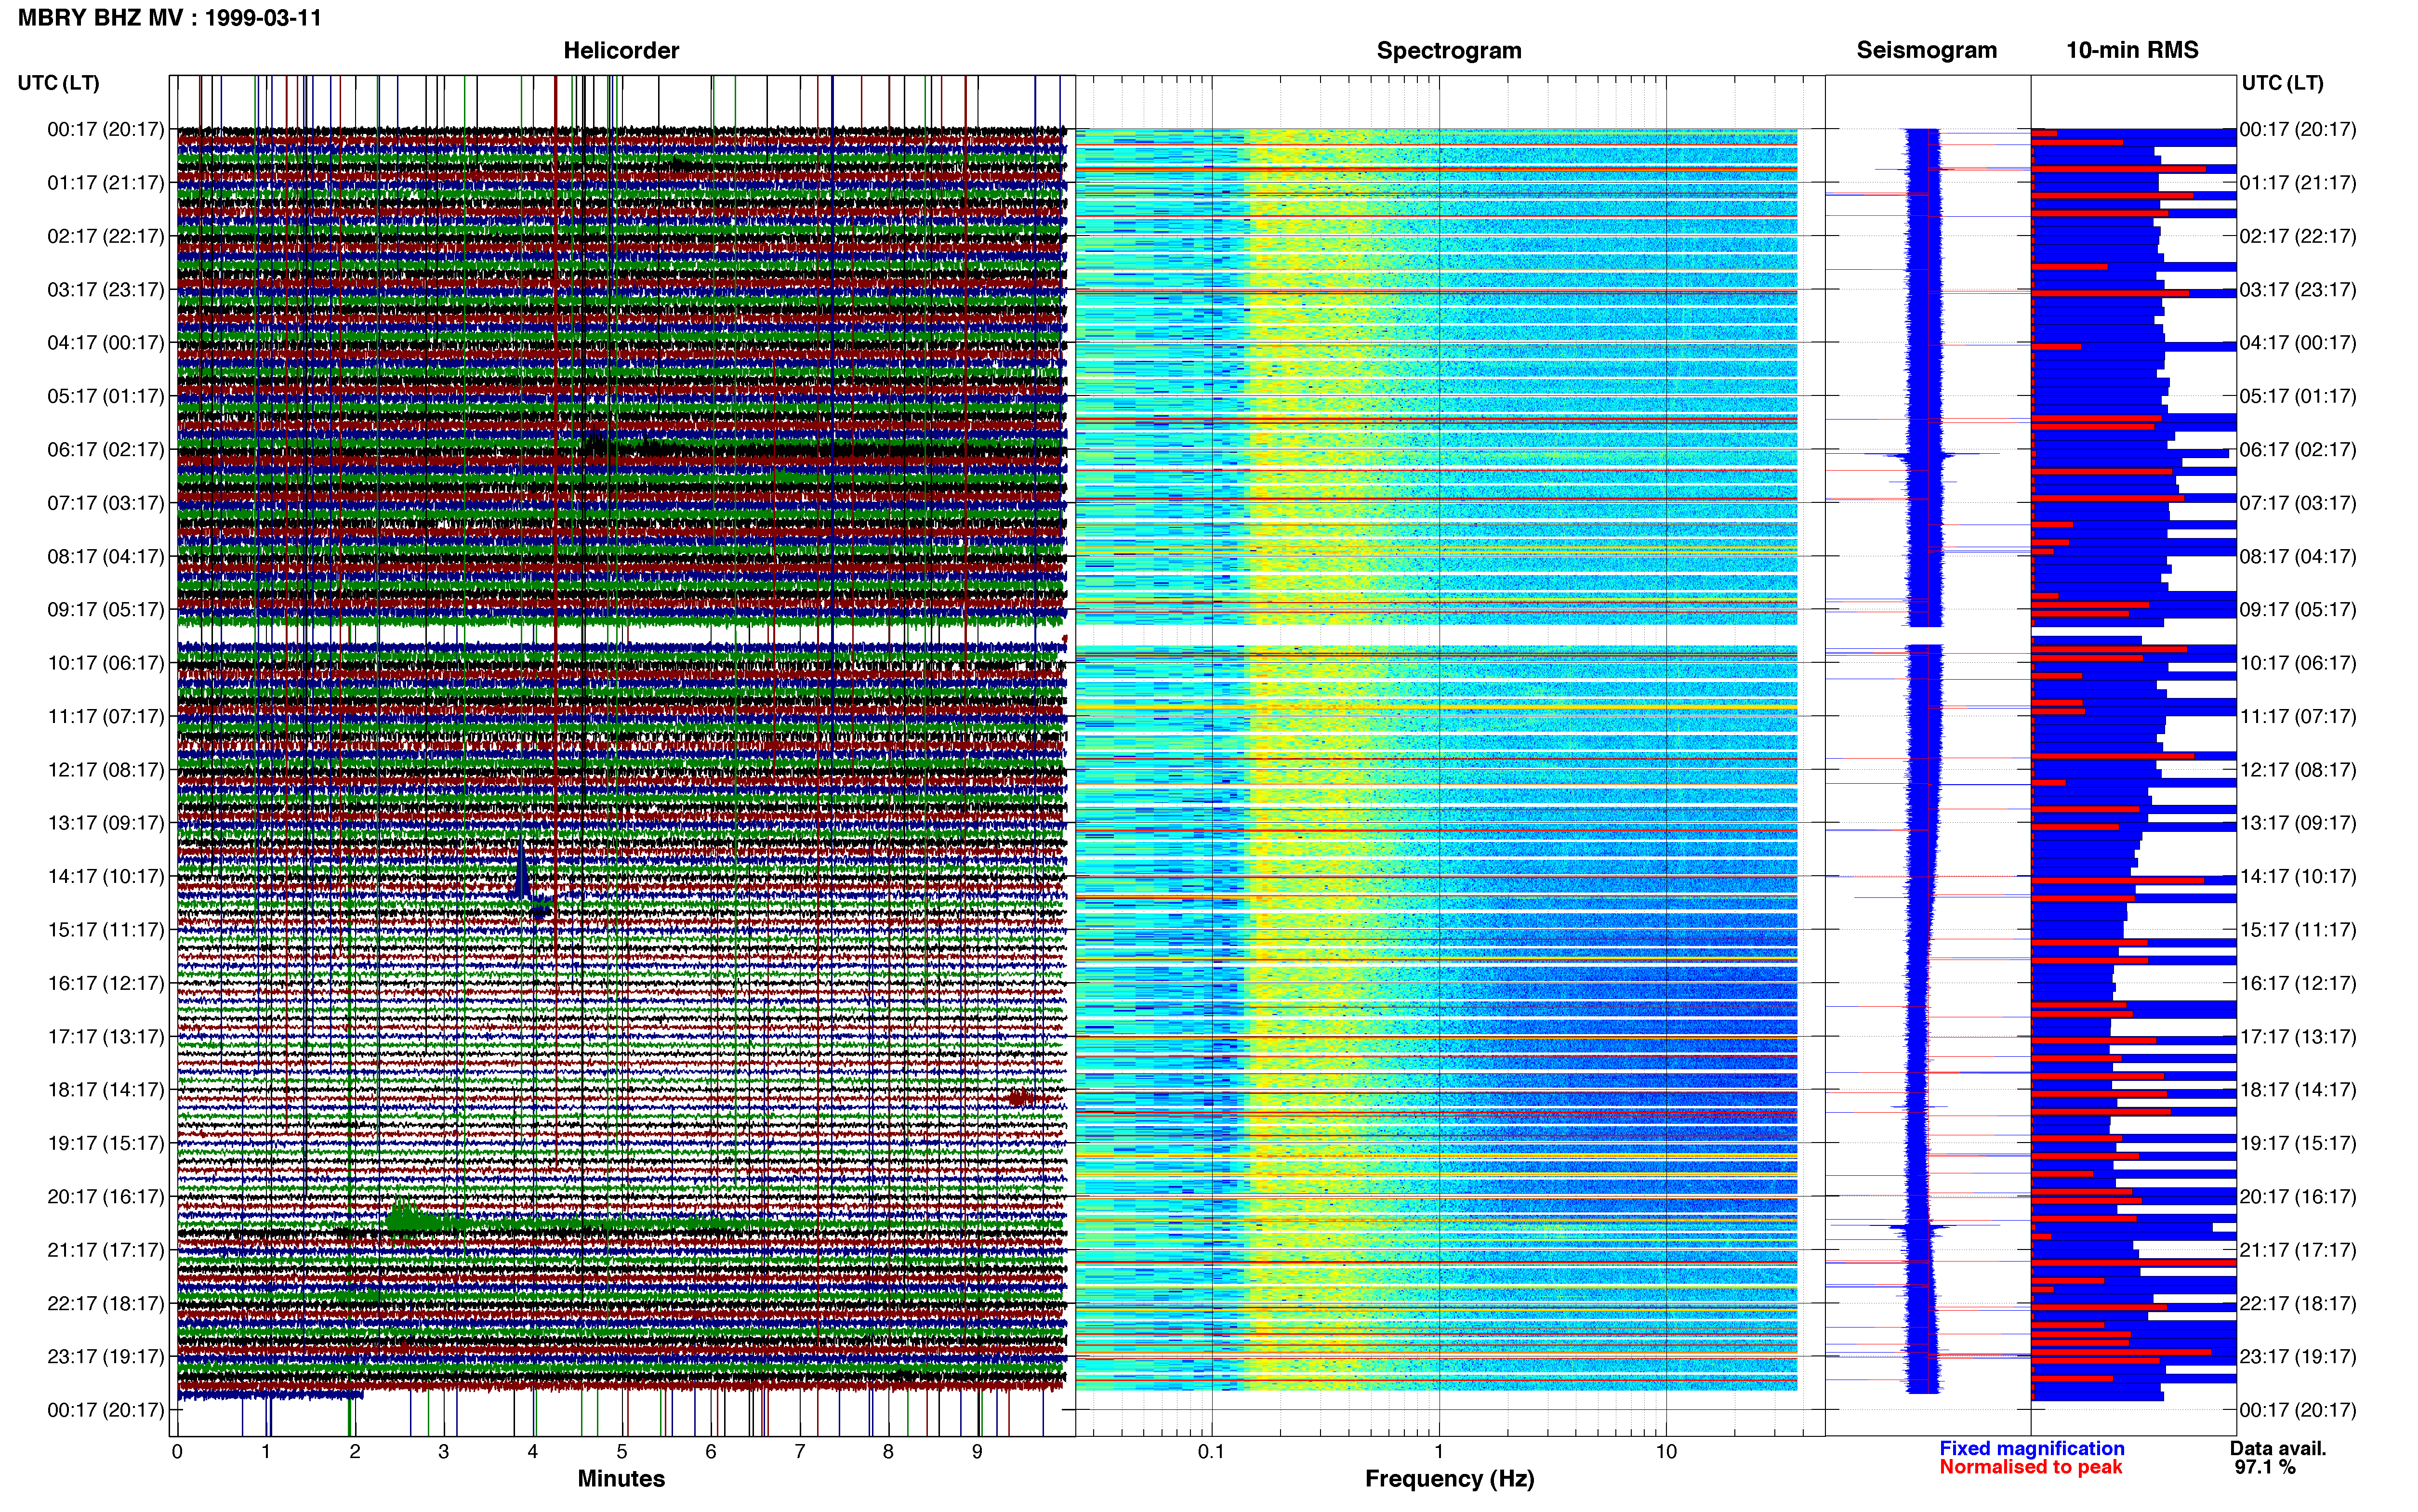This screenshot has height=1512, width=2418.
Task: Click the 'Minutes' x-axis label
Action: click(x=621, y=1478)
